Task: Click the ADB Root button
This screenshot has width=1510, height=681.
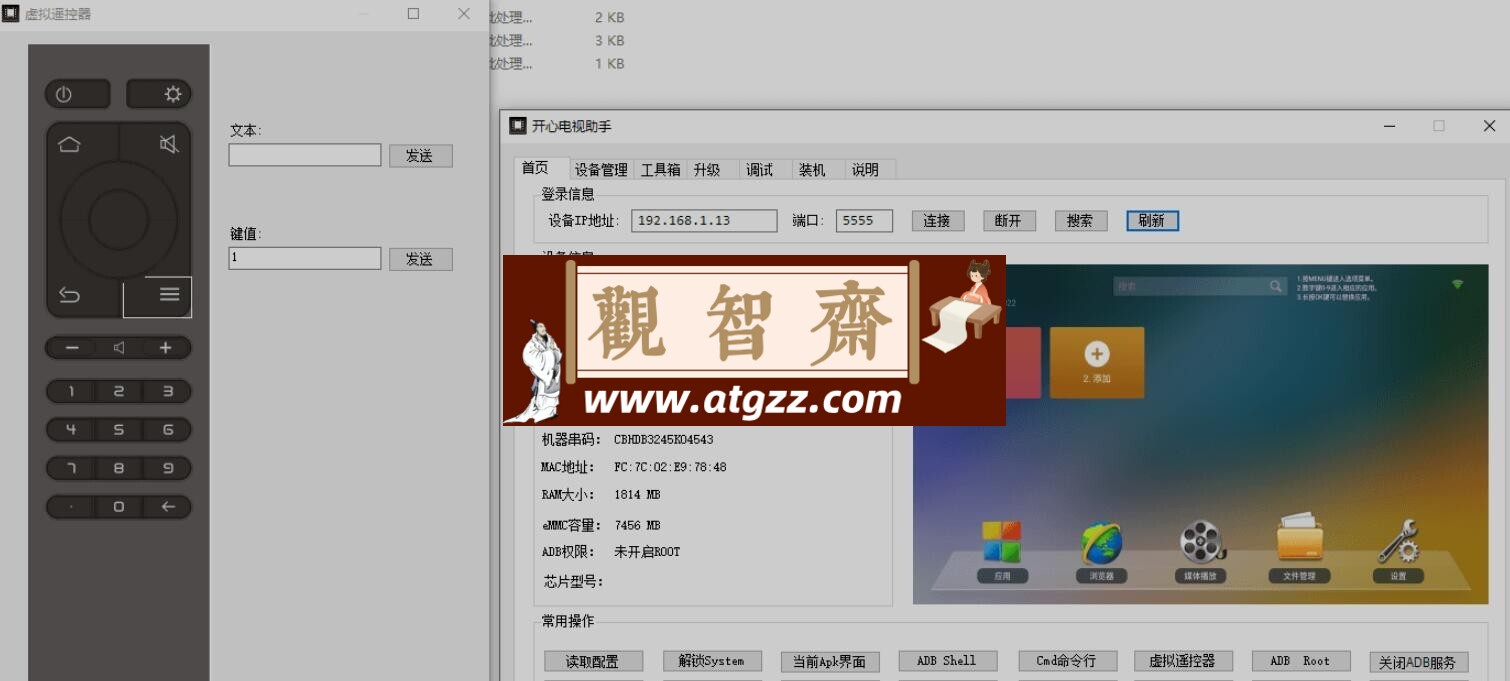Action: pyautogui.click(x=1301, y=661)
